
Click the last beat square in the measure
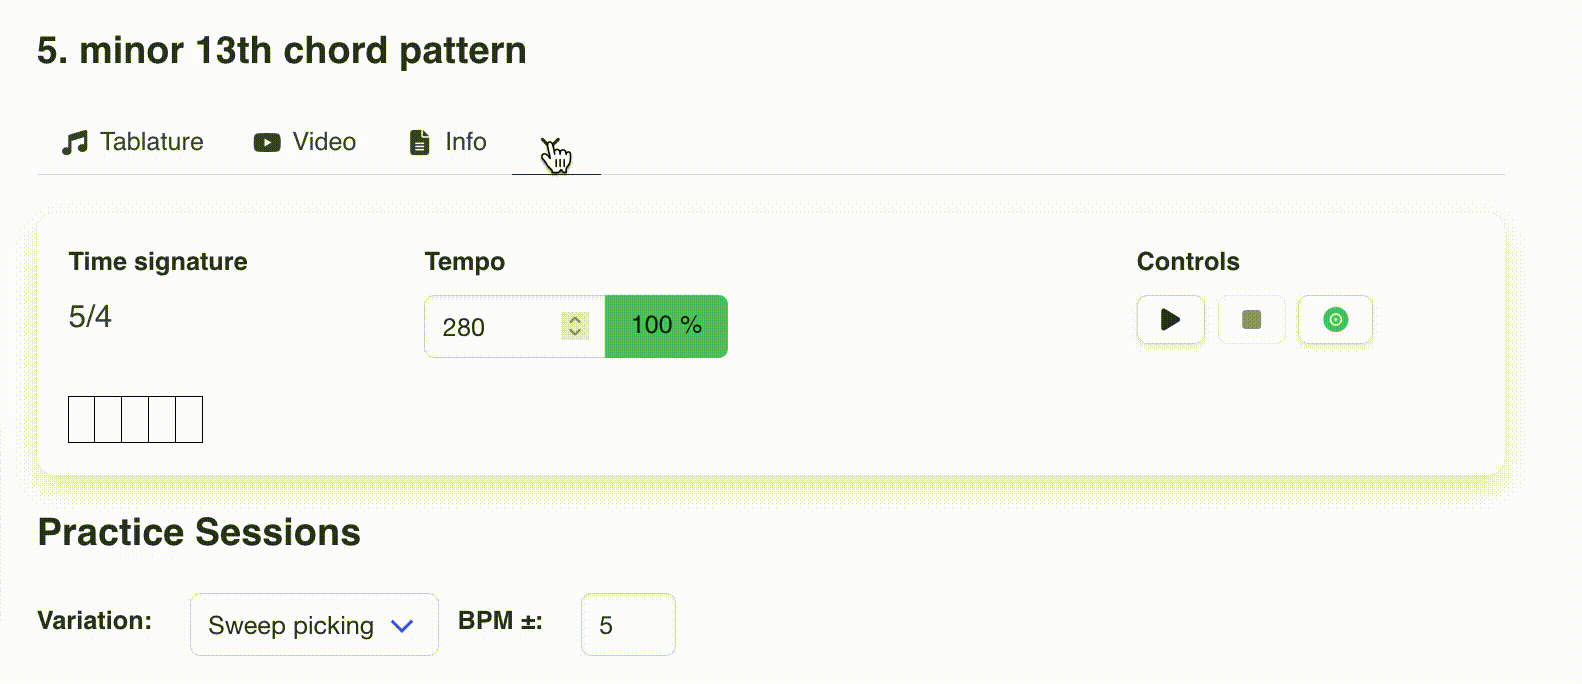click(190, 418)
